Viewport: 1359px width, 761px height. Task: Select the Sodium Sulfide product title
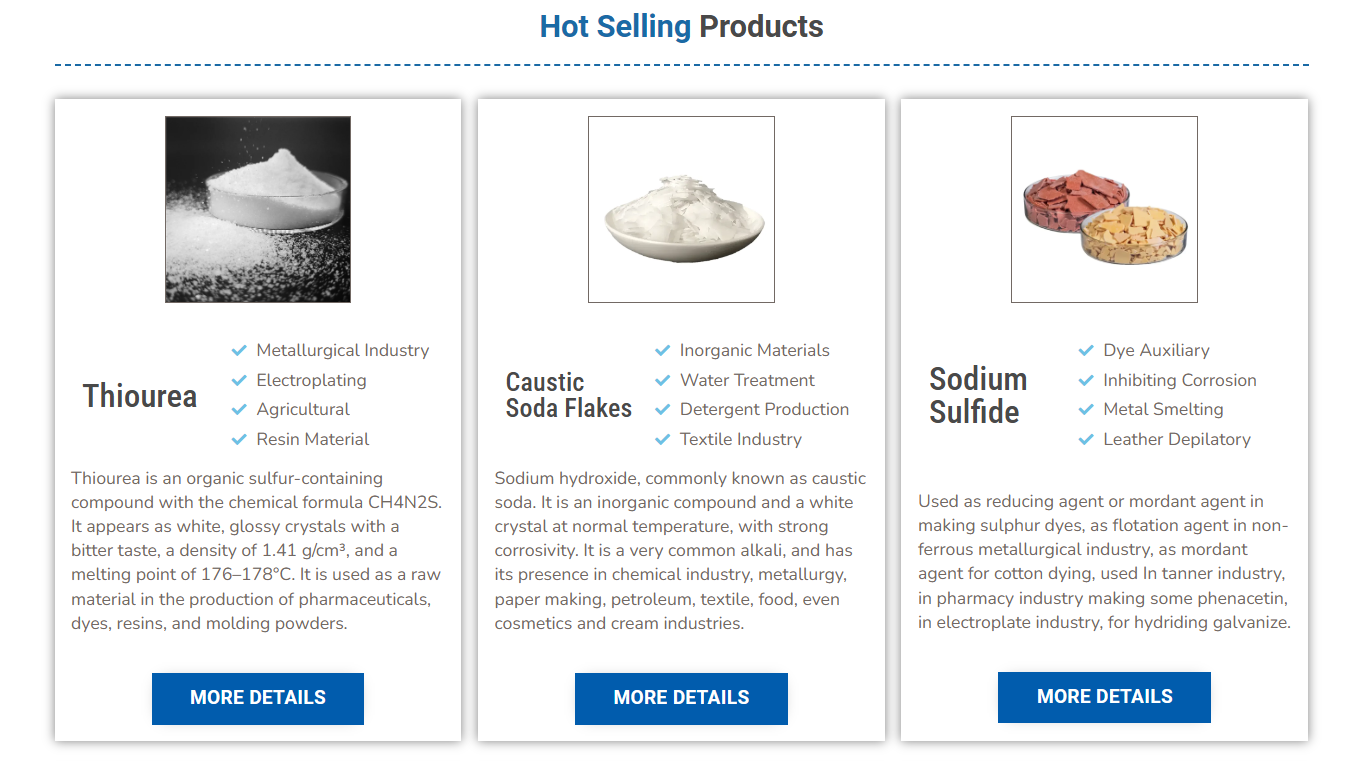[978, 395]
